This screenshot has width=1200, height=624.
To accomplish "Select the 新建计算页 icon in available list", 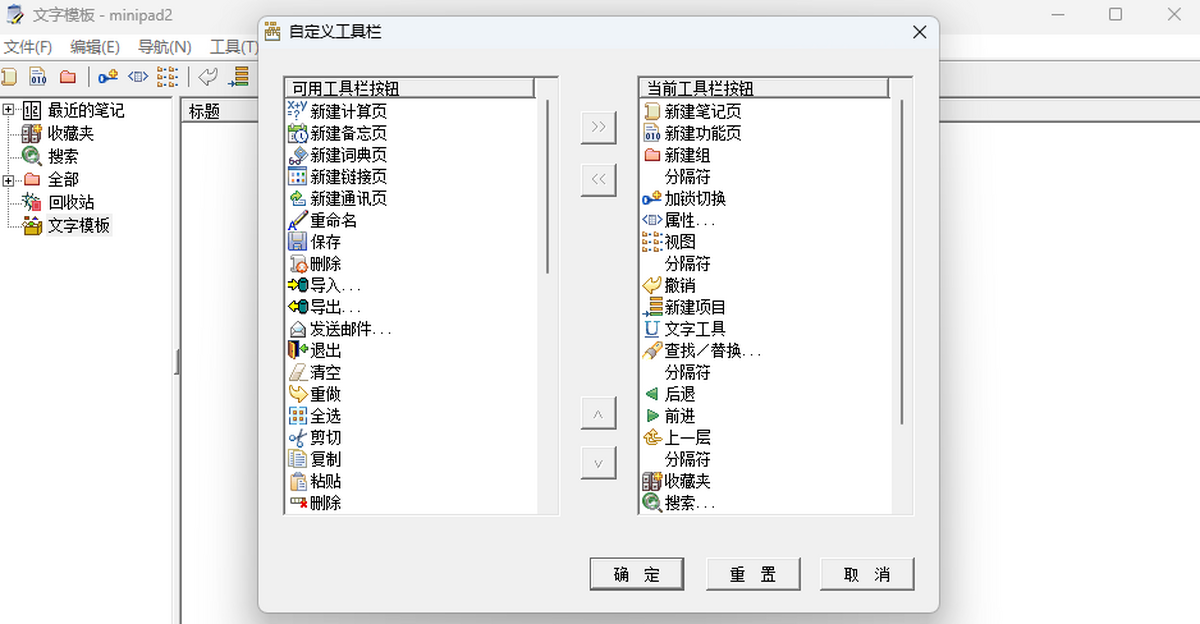I will pyautogui.click(x=297, y=111).
